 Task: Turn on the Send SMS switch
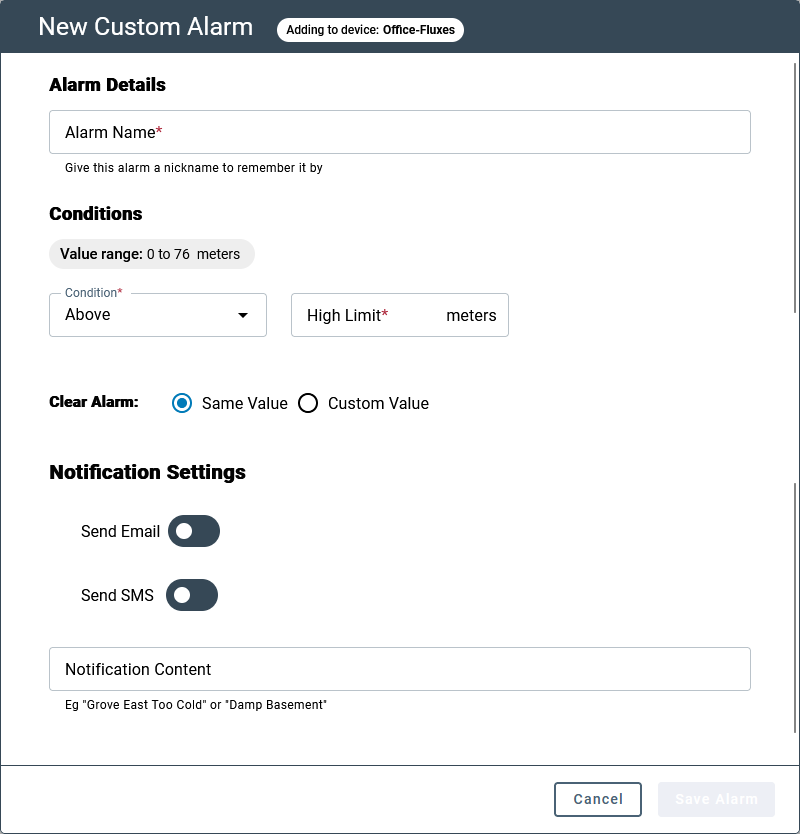[192, 595]
